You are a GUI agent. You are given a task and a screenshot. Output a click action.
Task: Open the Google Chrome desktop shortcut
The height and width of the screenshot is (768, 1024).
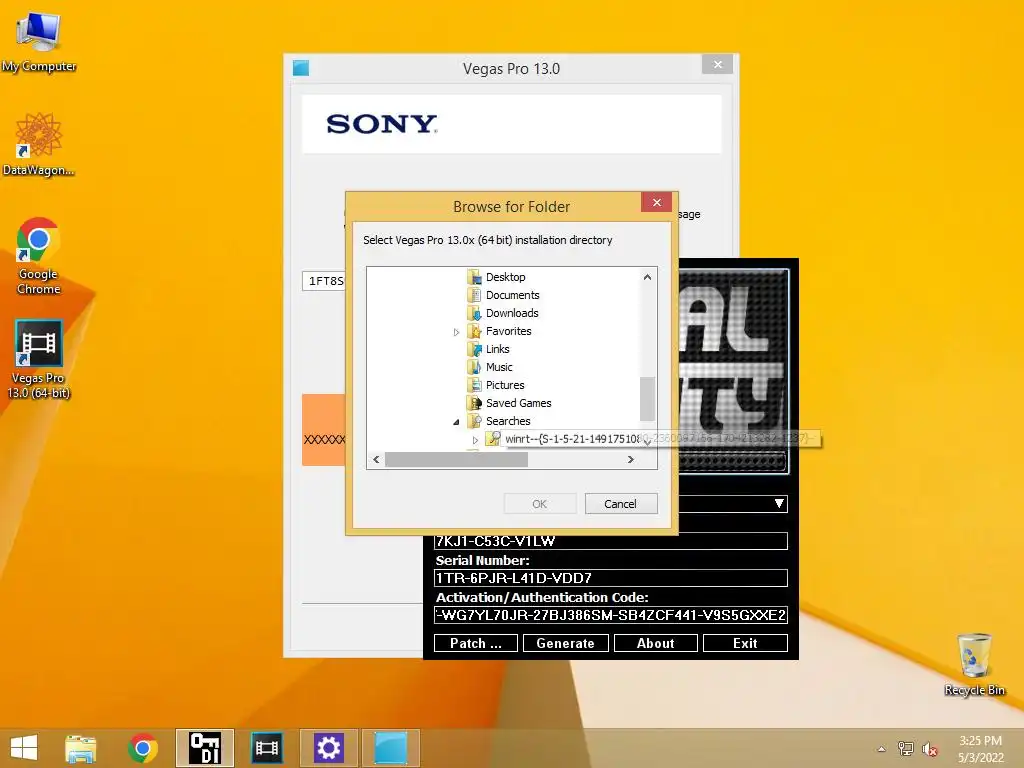coord(39,256)
